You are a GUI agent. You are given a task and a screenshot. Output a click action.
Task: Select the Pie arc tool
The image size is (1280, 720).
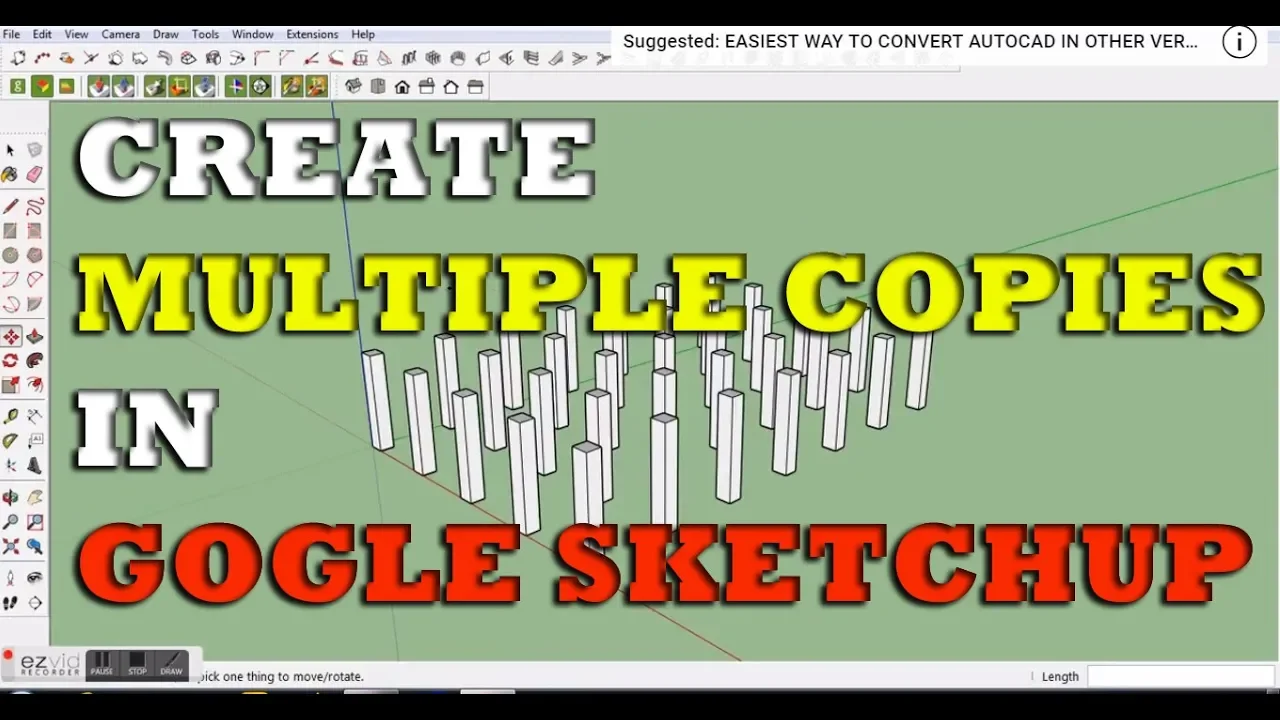(35, 304)
